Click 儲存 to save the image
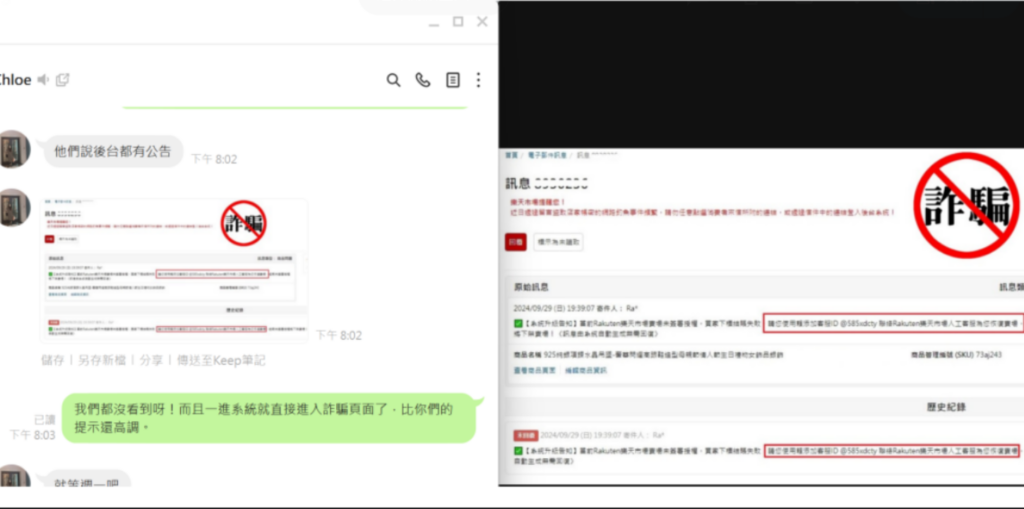This screenshot has height=509, width=1024. (x=54, y=360)
